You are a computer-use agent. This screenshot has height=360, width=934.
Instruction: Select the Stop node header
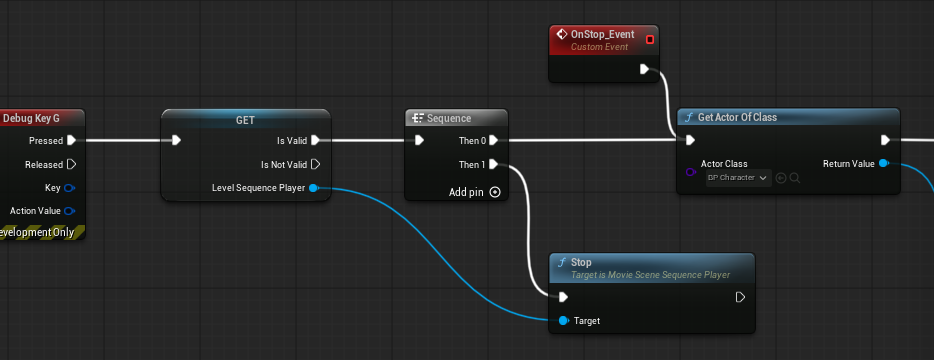652,268
